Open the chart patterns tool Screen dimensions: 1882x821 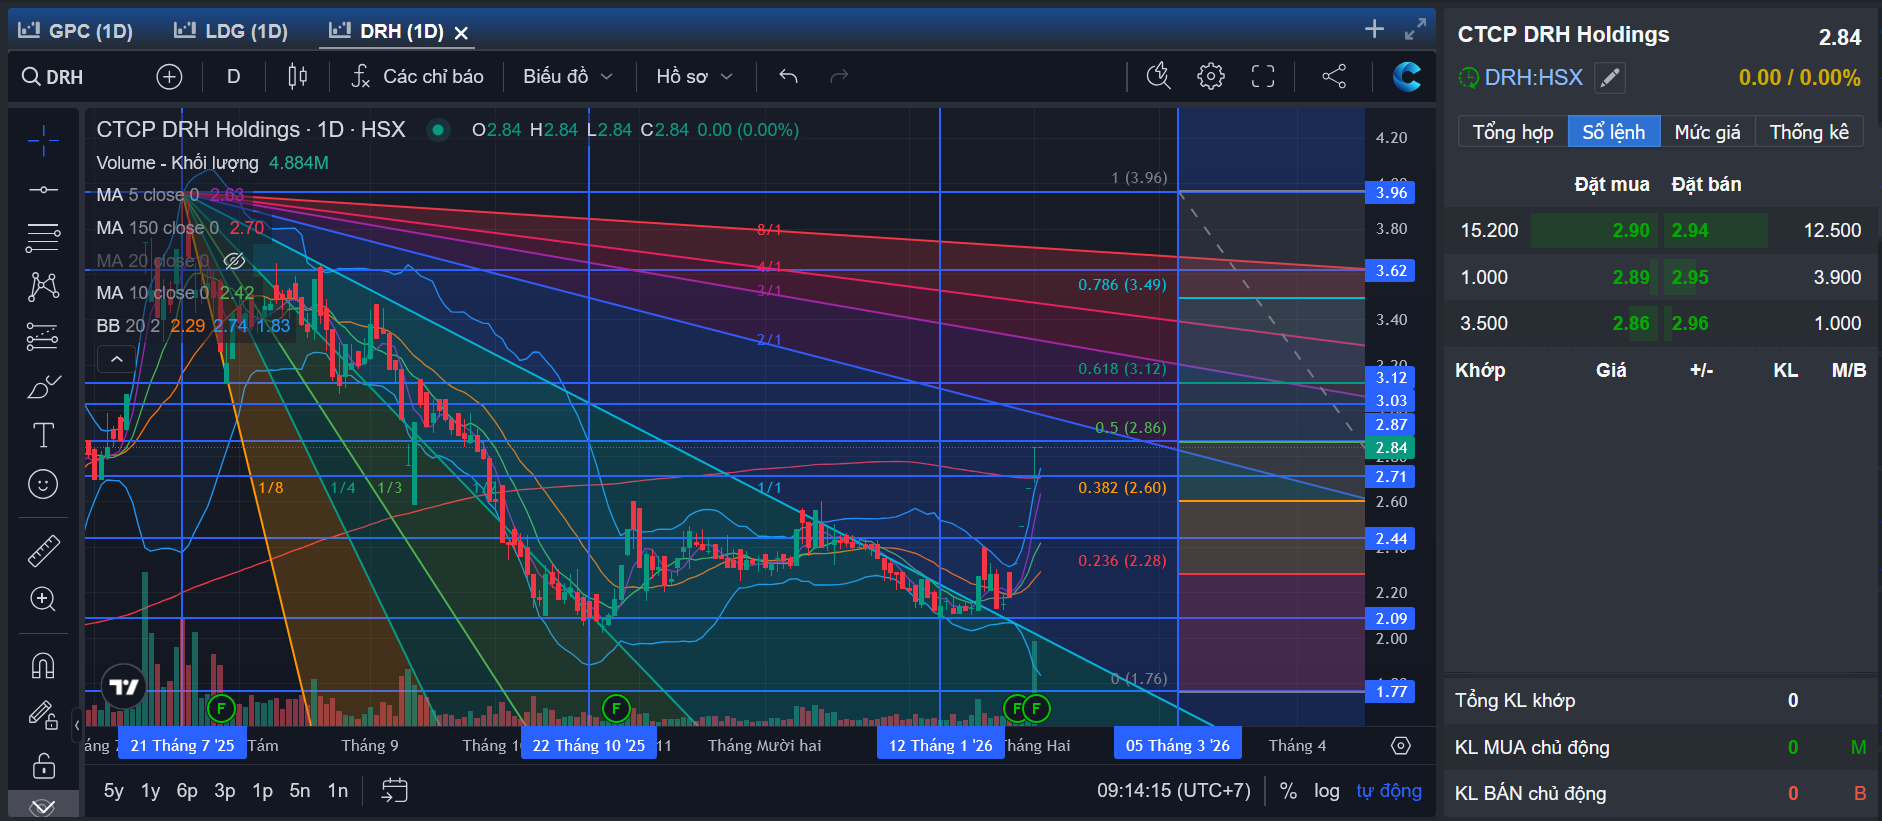42,287
